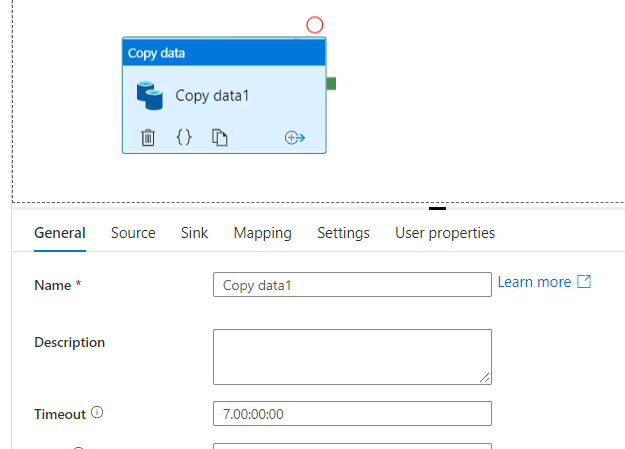Click into the Name input field
The width and height of the screenshot is (625, 449).
point(352,285)
